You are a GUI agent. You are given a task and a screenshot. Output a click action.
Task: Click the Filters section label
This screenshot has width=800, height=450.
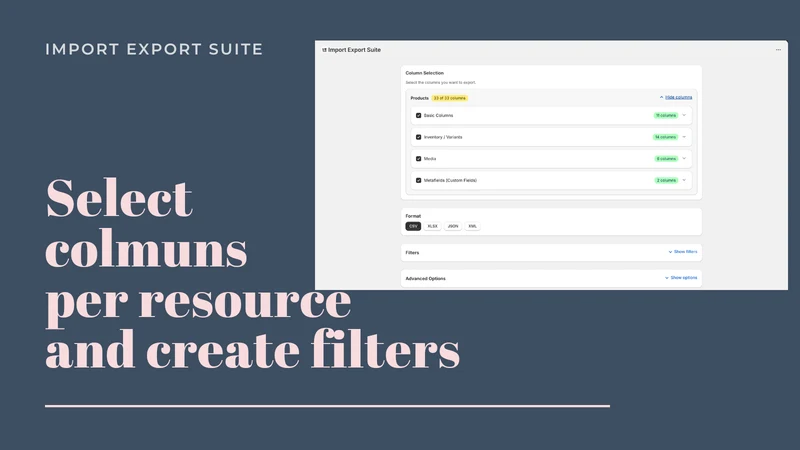(412, 253)
